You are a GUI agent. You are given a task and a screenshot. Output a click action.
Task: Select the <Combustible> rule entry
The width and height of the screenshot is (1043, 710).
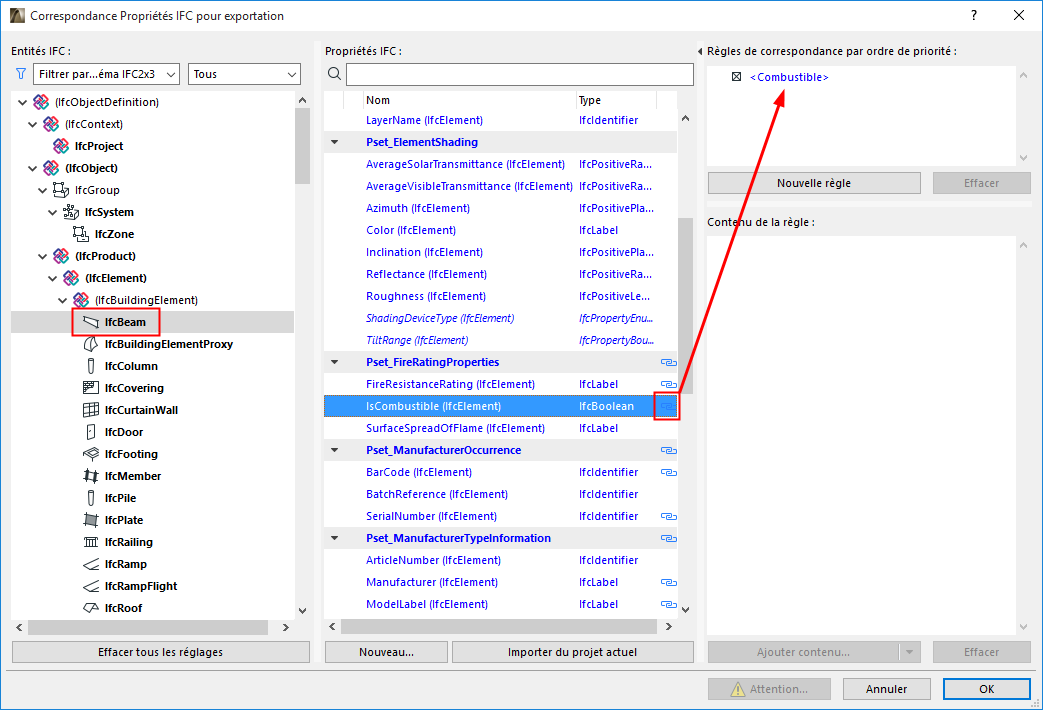(789, 77)
